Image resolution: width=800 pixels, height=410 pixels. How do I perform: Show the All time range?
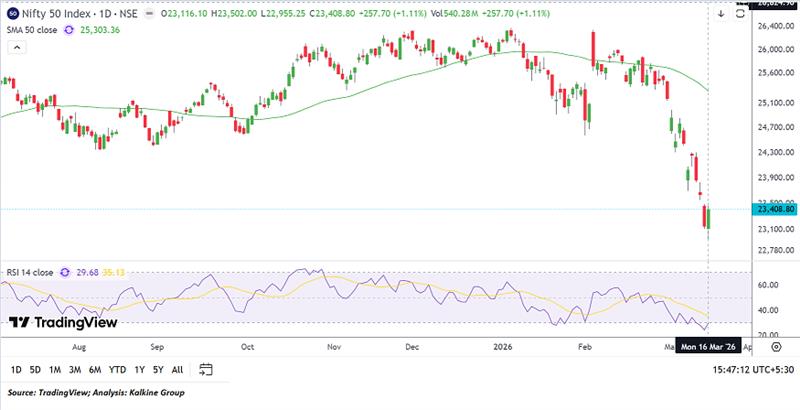click(177, 369)
